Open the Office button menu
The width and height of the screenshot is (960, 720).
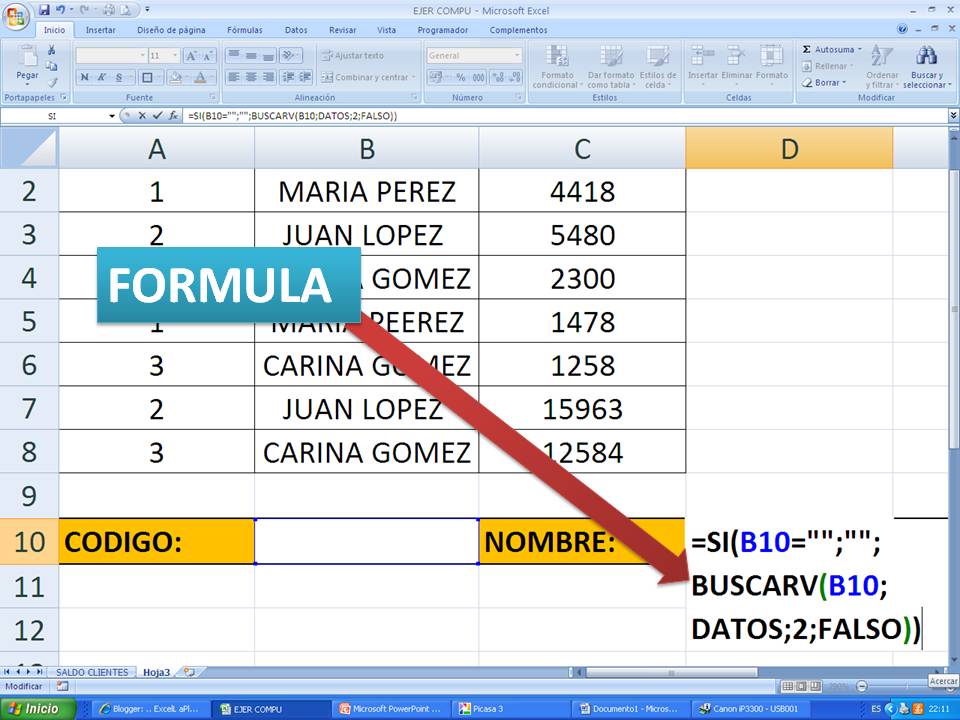16,16
